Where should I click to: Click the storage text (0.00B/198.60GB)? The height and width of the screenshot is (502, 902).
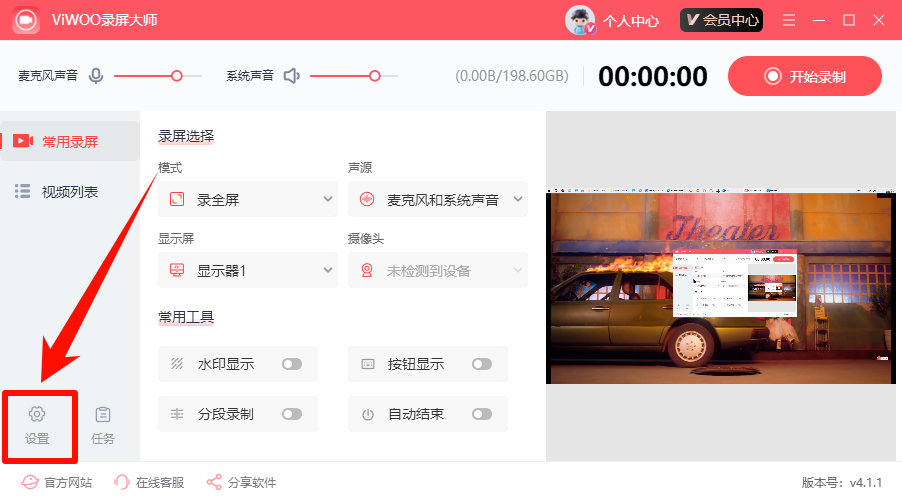click(x=512, y=76)
